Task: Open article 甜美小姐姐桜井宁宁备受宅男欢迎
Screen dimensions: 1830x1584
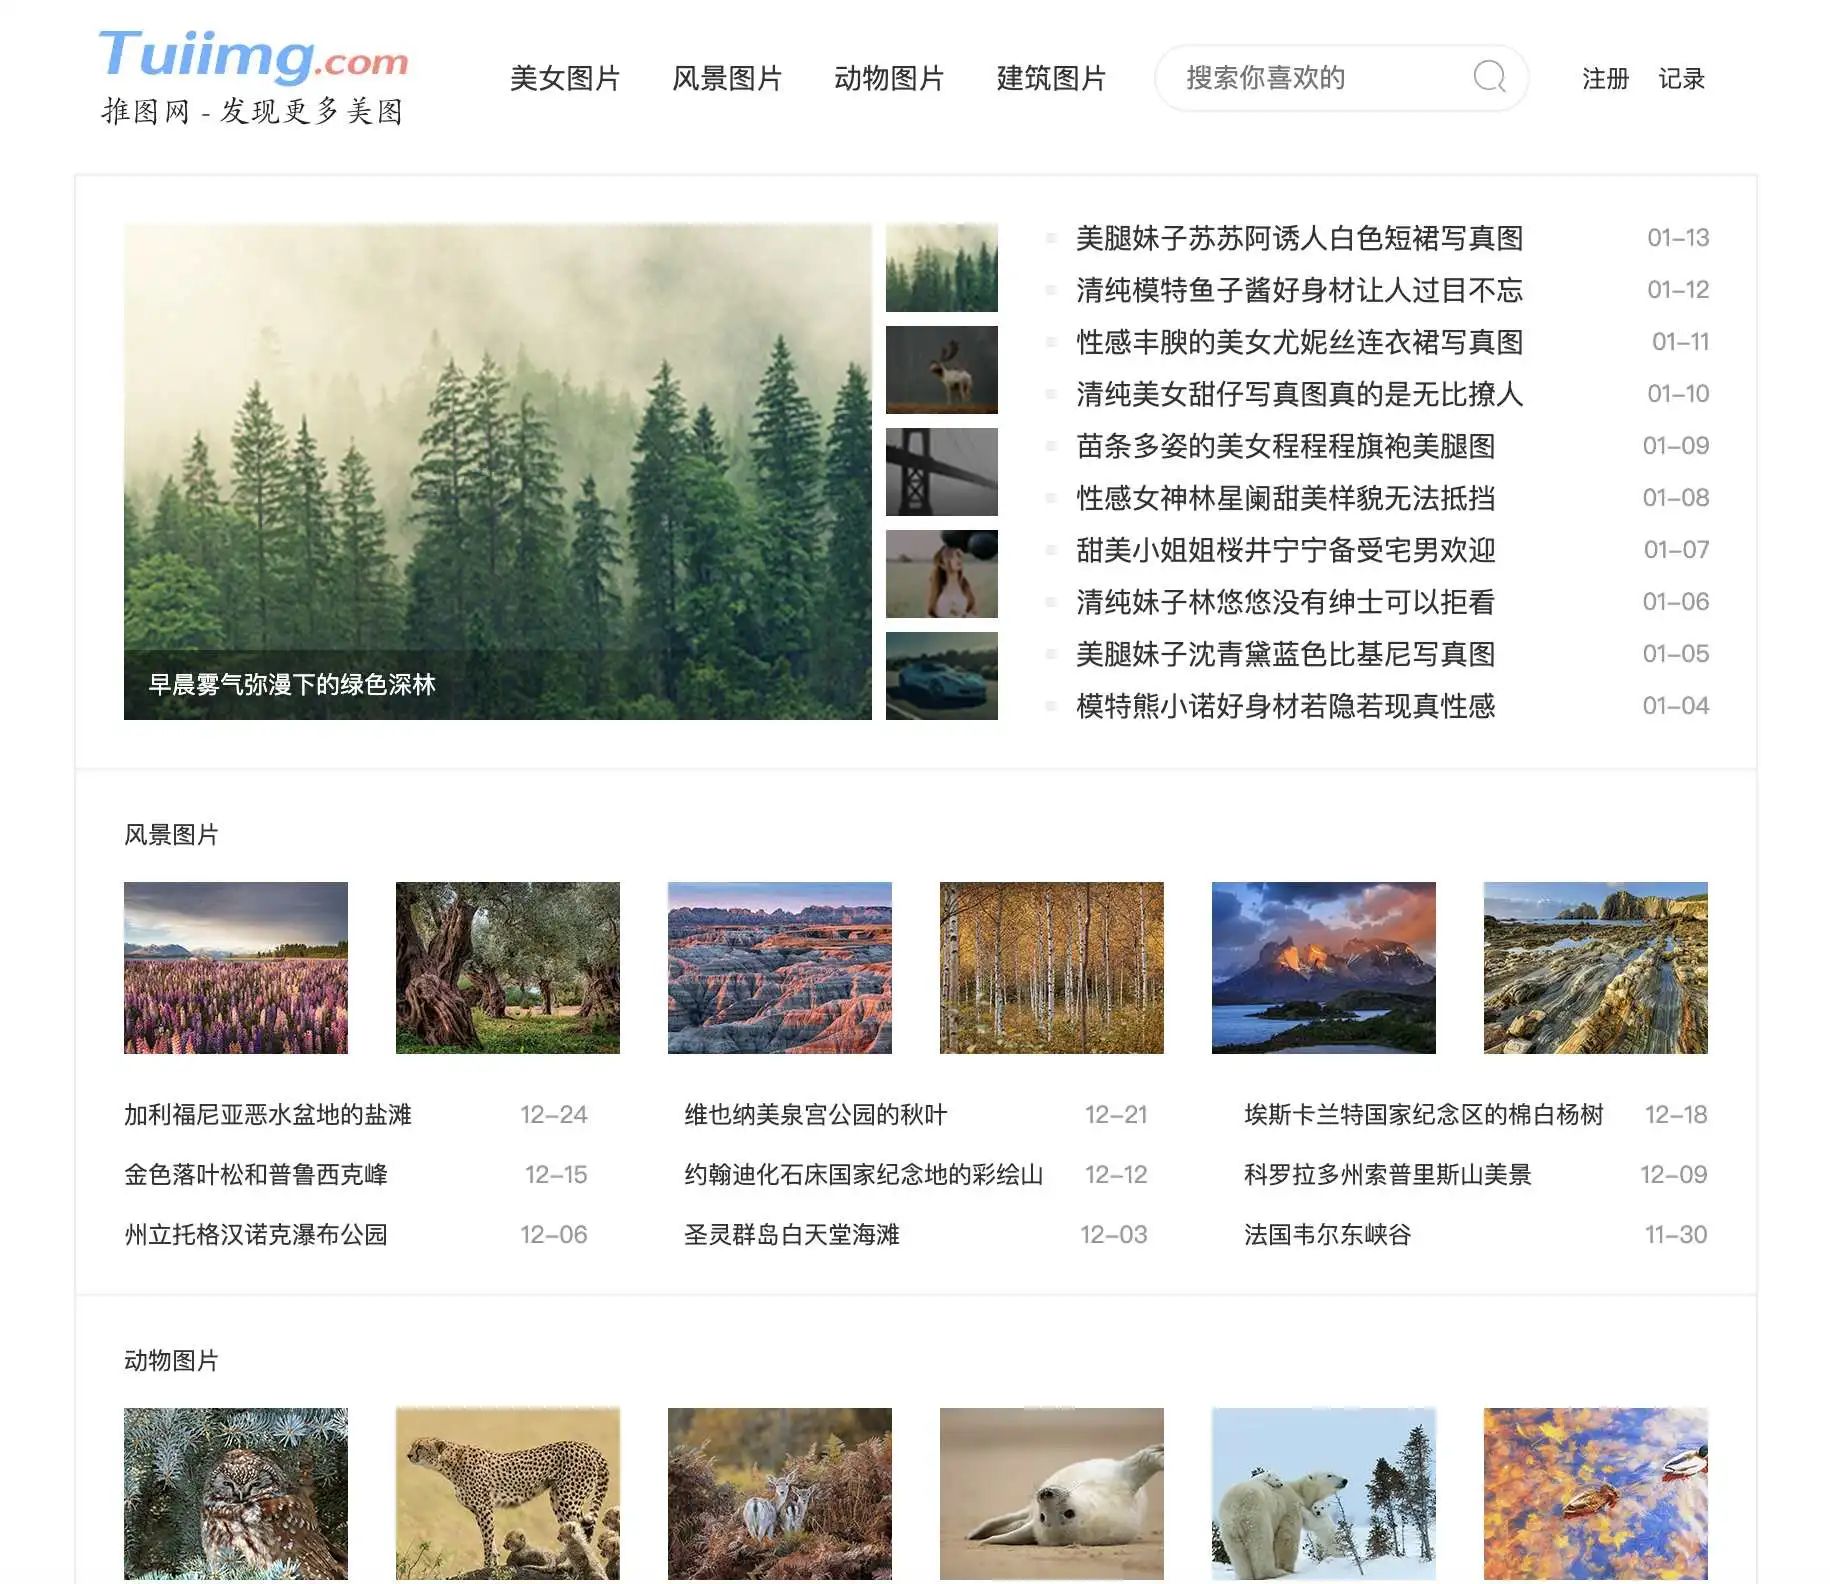Action: pyautogui.click(x=1285, y=550)
